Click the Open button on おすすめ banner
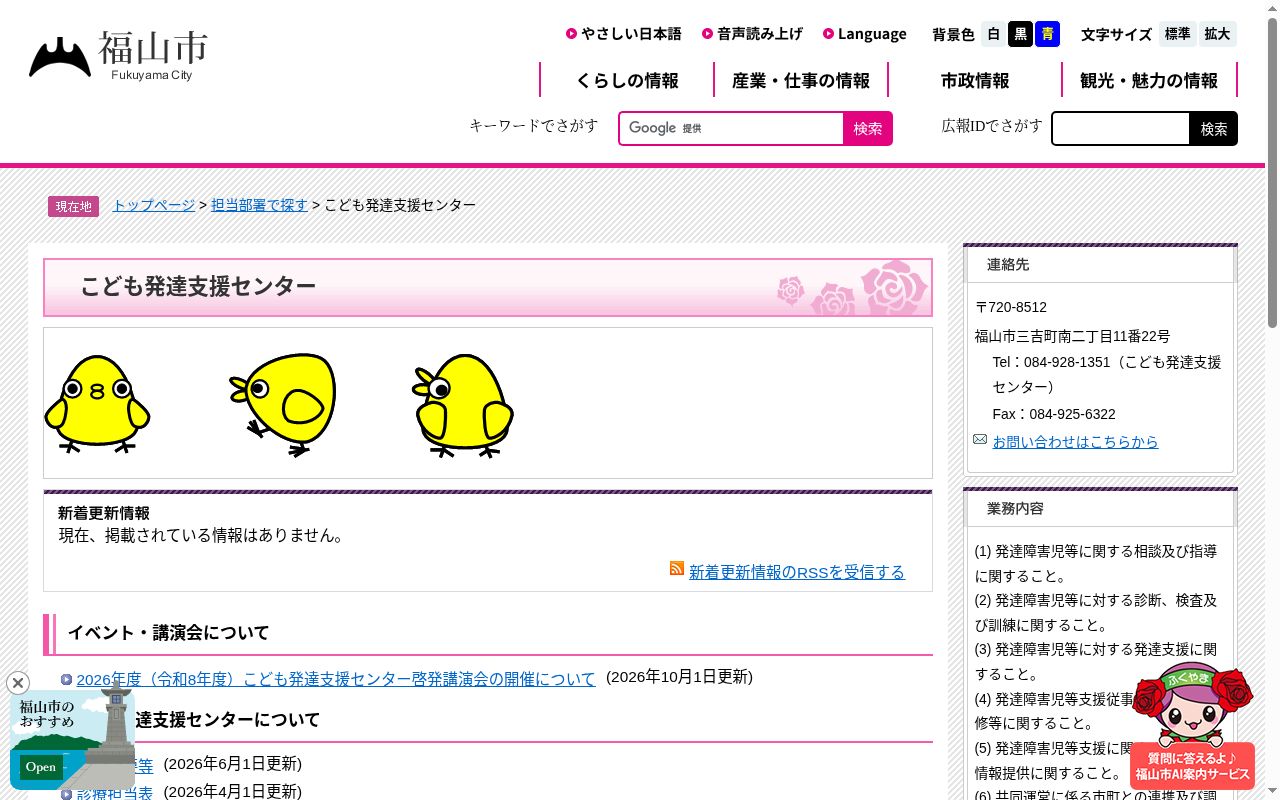 (x=41, y=767)
